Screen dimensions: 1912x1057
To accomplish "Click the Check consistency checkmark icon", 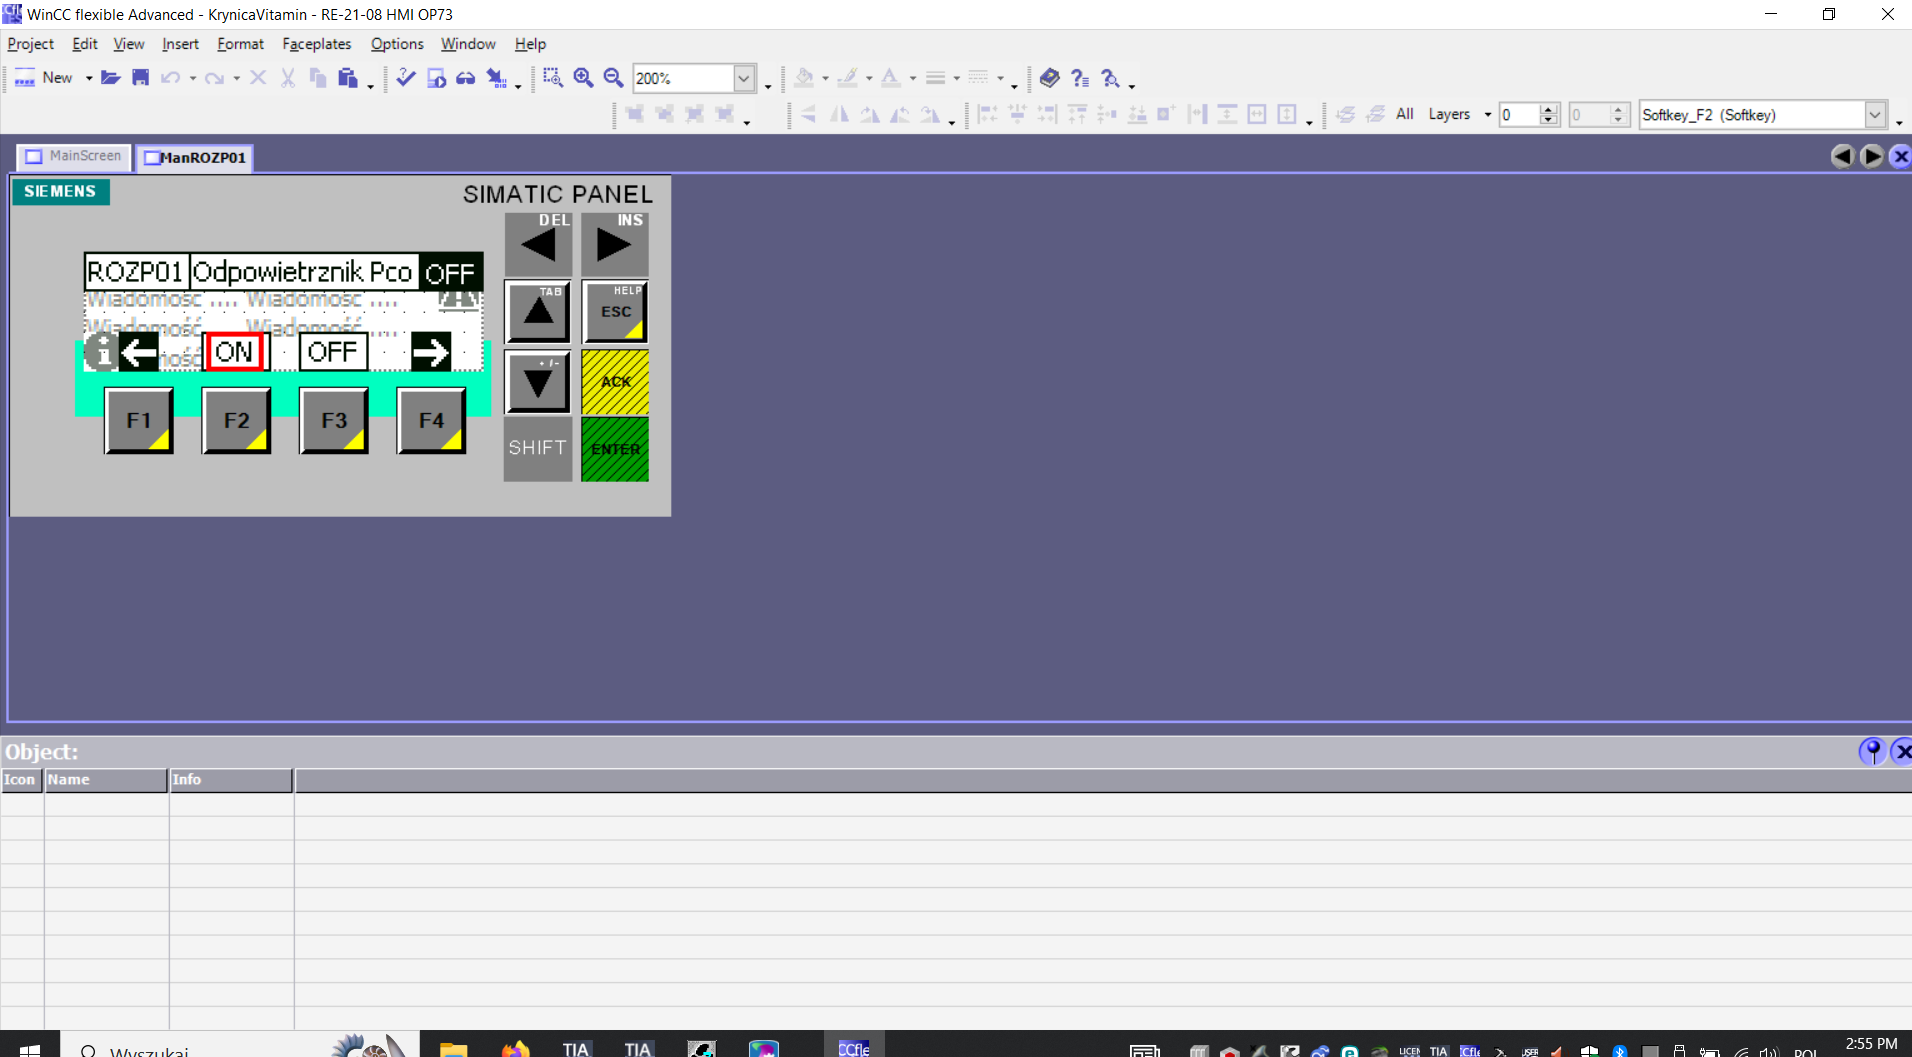I will 406,78.
